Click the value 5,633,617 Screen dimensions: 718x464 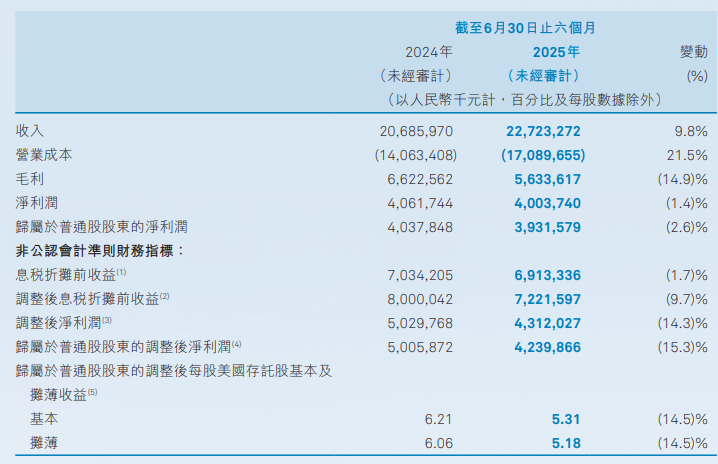tap(547, 180)
